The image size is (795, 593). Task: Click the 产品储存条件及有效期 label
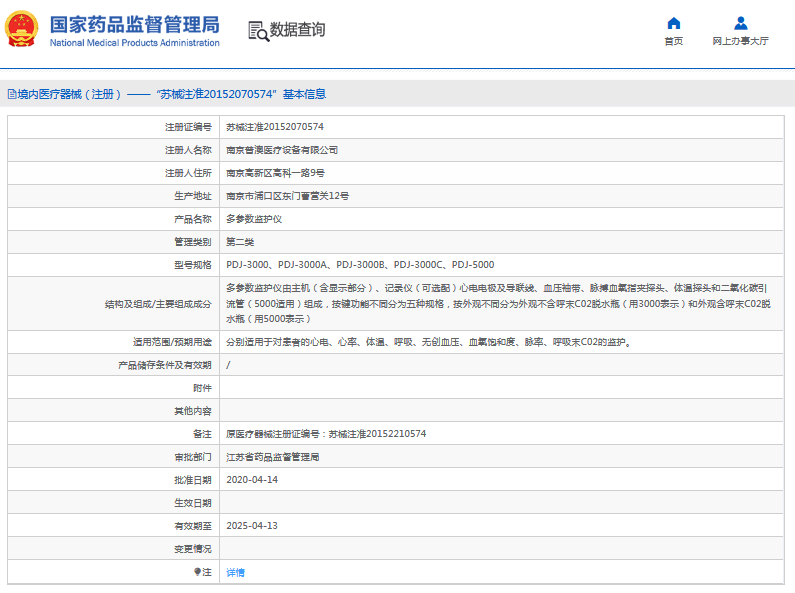[x=165, y=365]
